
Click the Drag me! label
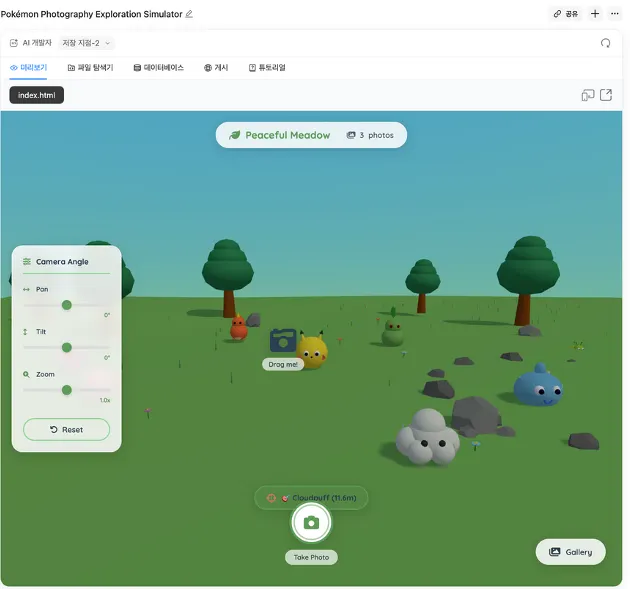click(283, 364)
